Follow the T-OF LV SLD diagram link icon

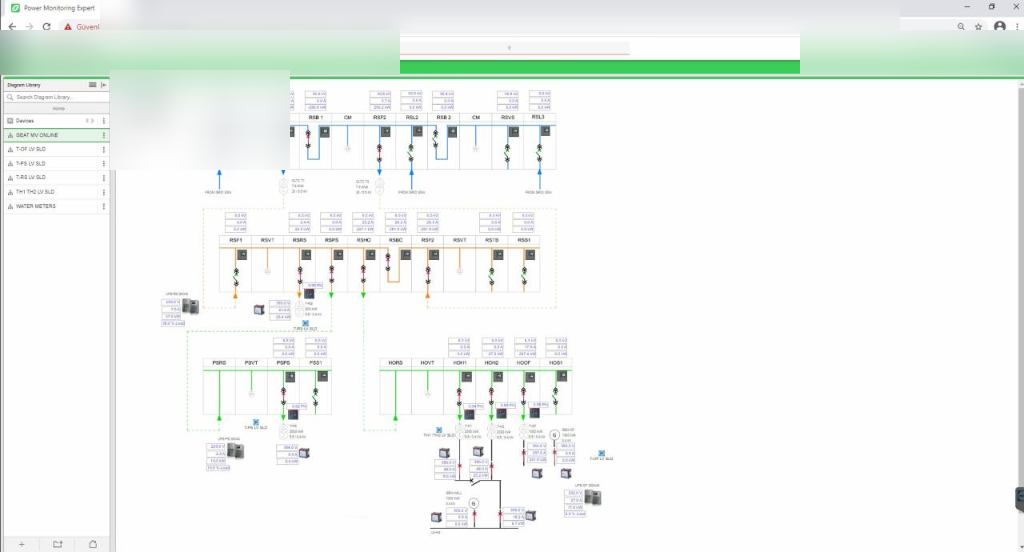tap(601, 453)
